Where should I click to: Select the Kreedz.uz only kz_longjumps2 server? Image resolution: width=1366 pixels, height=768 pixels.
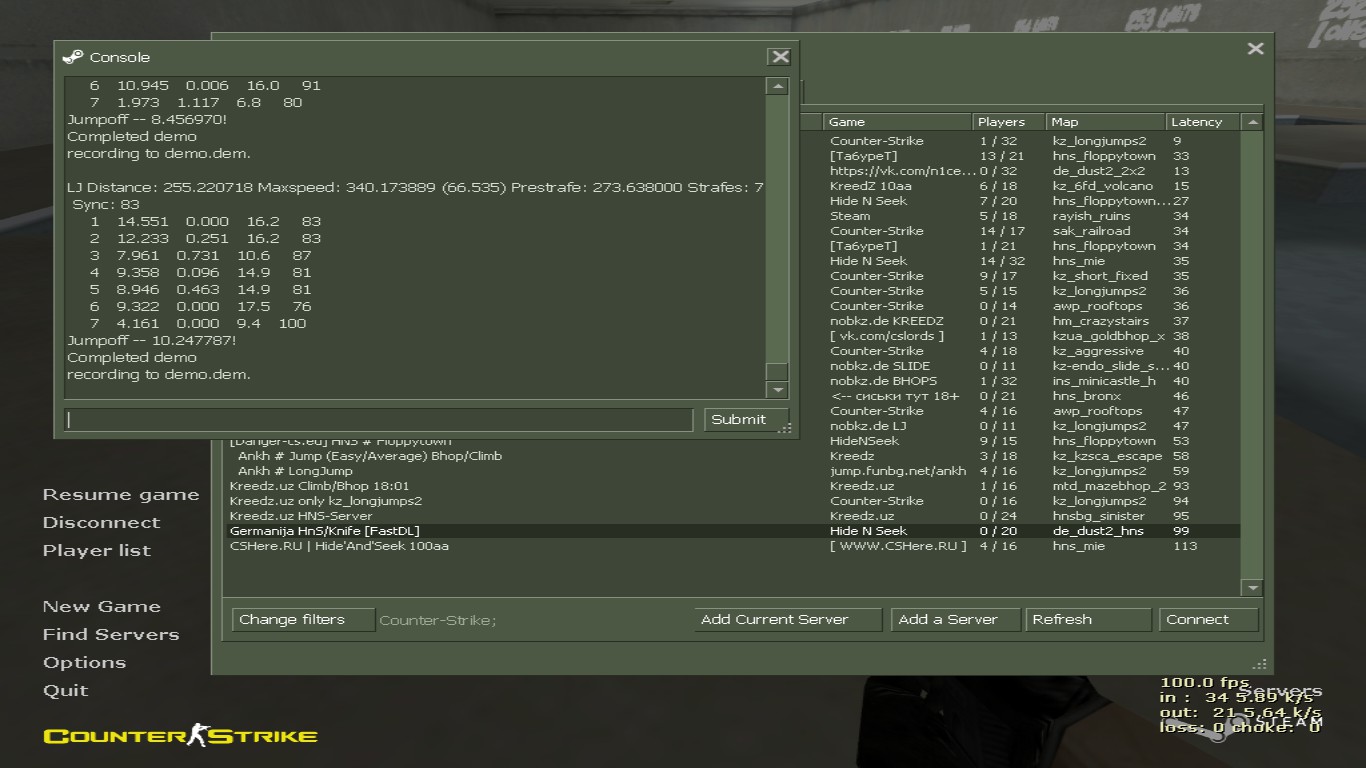point(731,501)
